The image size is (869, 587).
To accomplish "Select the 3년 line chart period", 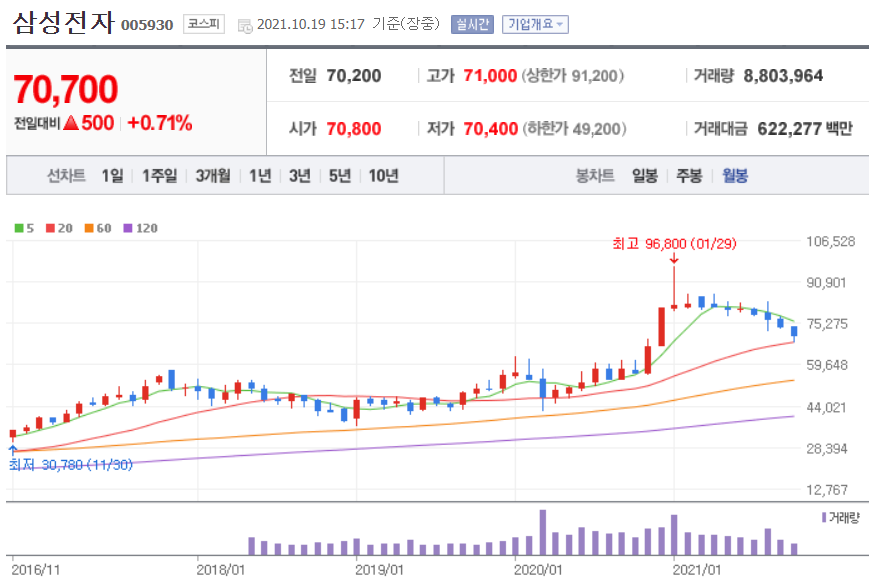I will coord(300,176).
